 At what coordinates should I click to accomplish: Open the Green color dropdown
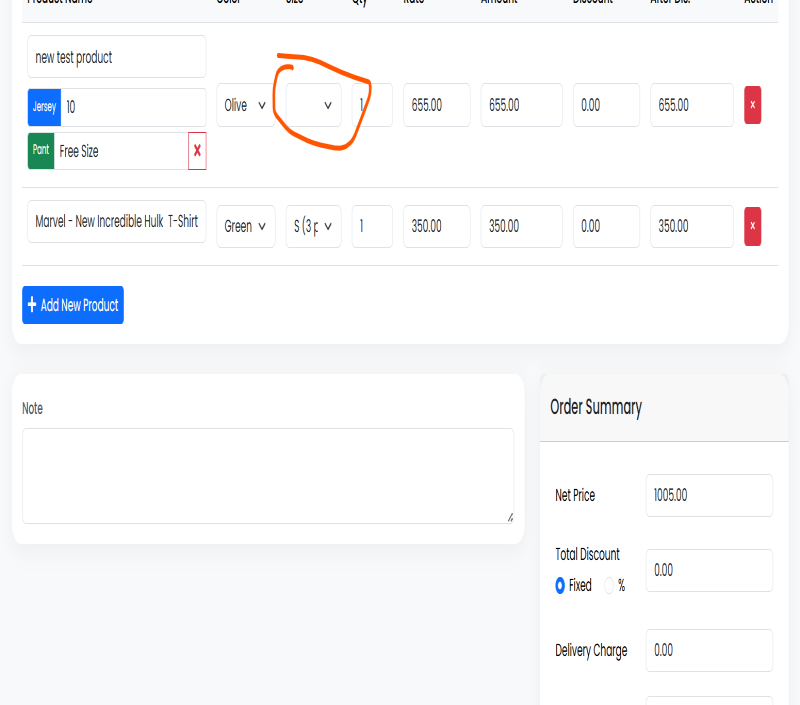pyautogui.click(x=246, y=226)
